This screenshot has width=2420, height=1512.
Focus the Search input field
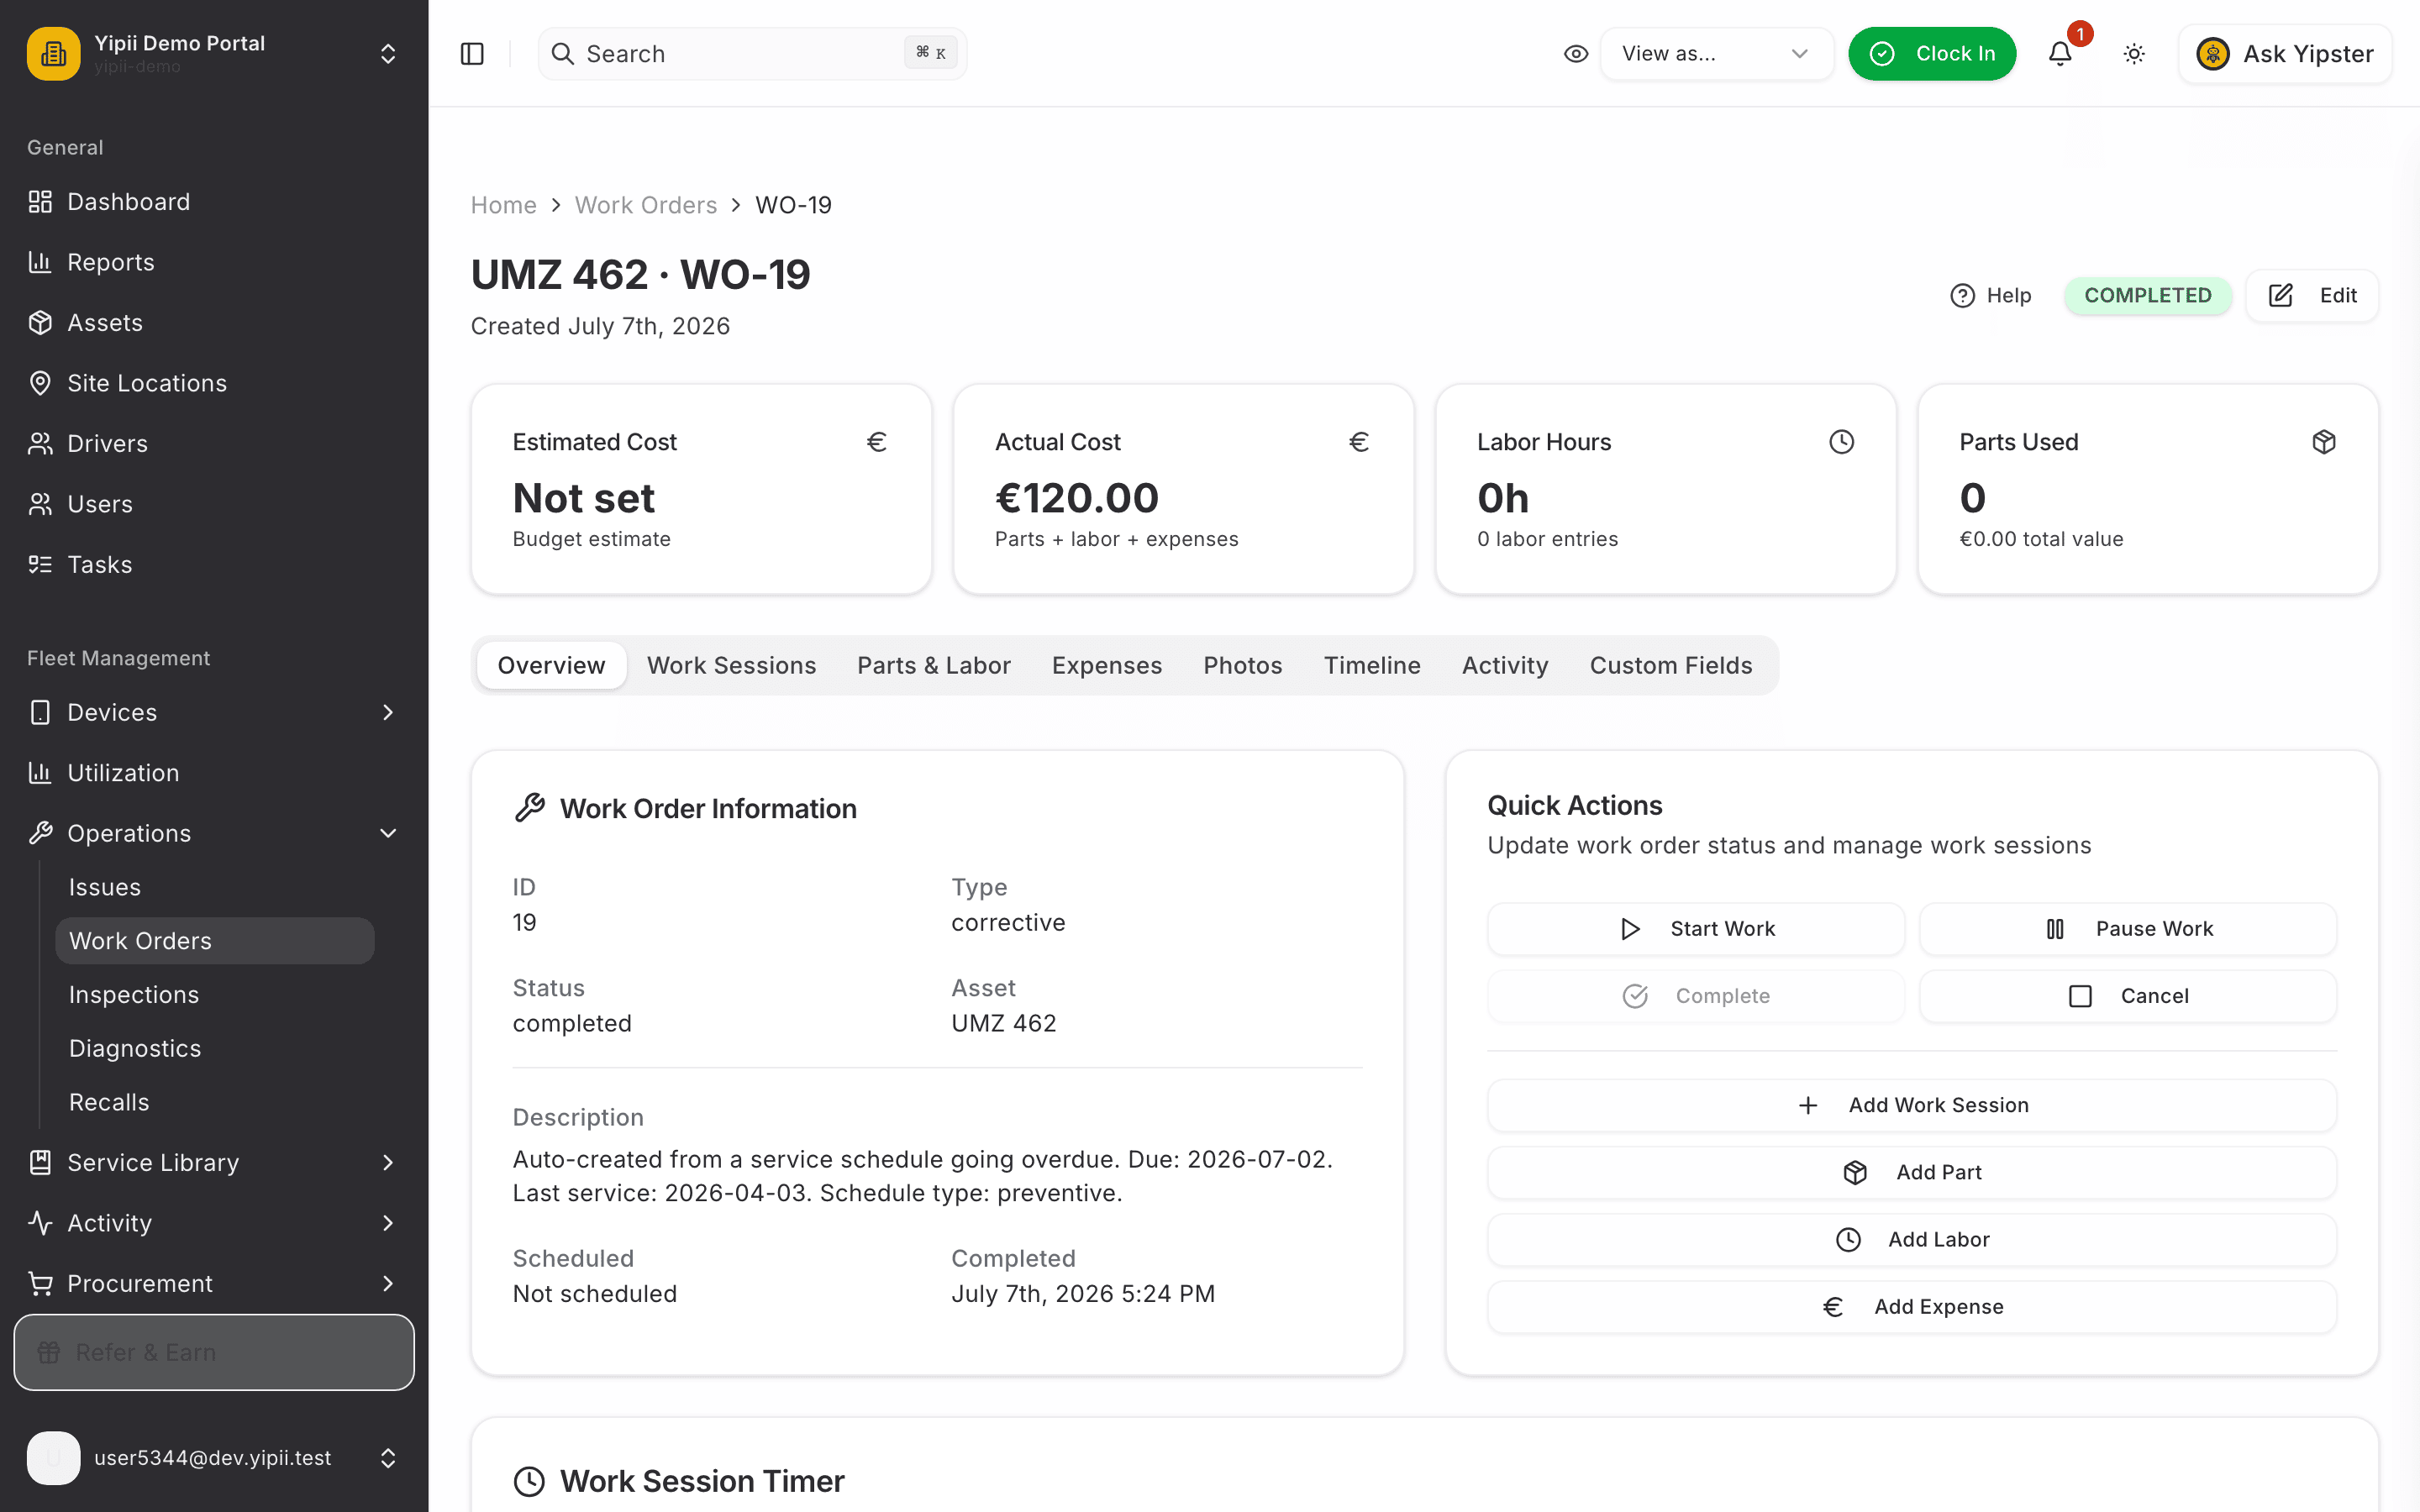coord(752,54)
